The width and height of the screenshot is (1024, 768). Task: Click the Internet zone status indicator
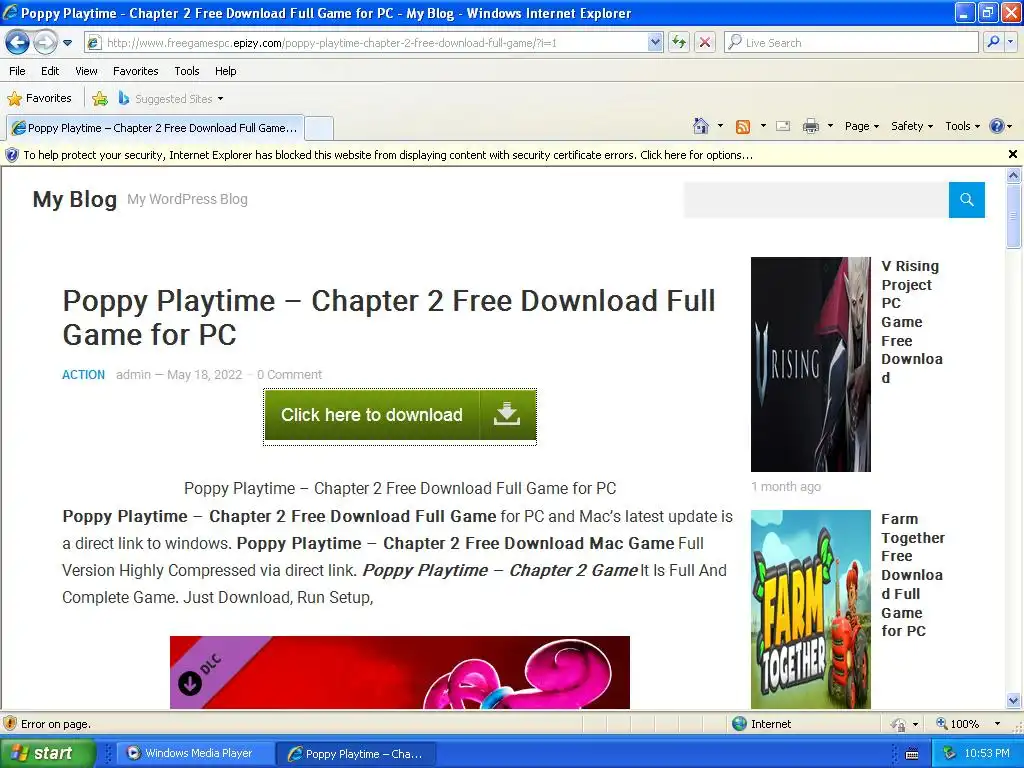point(761,724)
